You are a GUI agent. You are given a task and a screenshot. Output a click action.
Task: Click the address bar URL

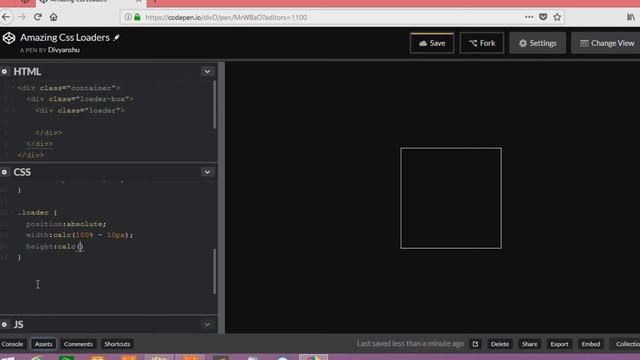226,18
